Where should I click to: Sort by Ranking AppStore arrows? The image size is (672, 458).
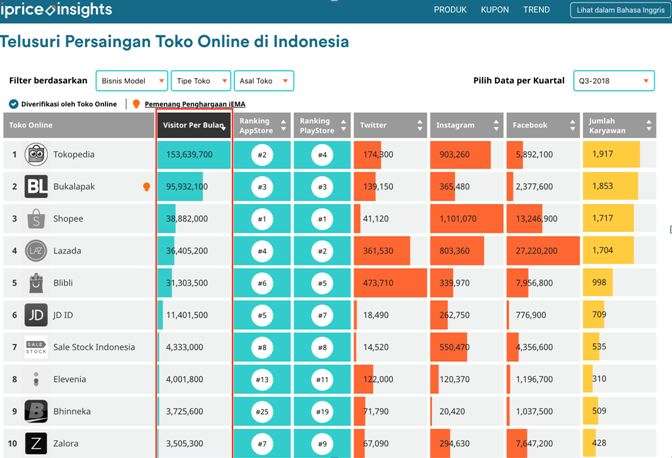pos(283,125)
